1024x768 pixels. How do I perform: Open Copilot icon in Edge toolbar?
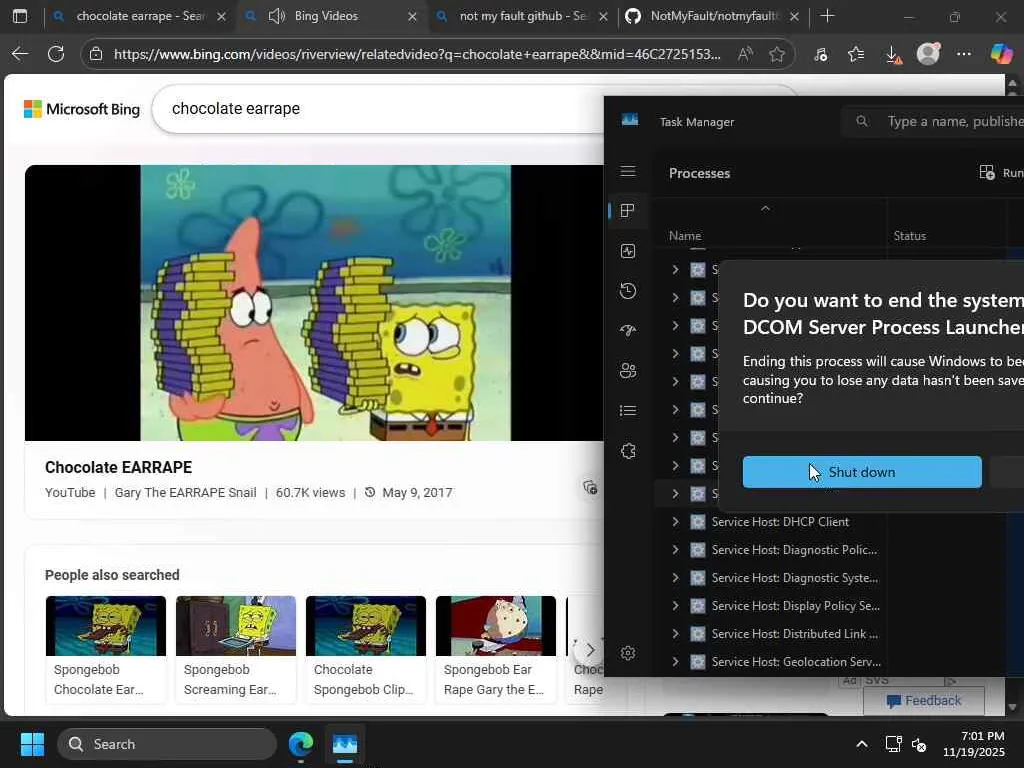[x=1000, y=54]
